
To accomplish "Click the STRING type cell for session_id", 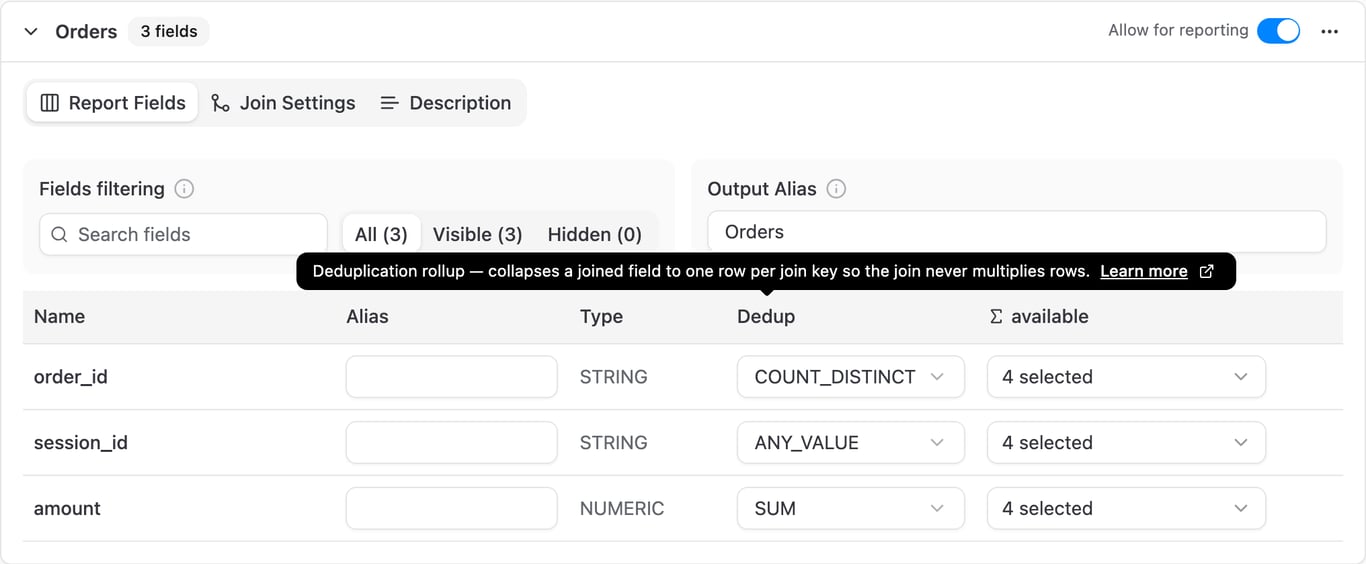I will click(x=614, y=443).
